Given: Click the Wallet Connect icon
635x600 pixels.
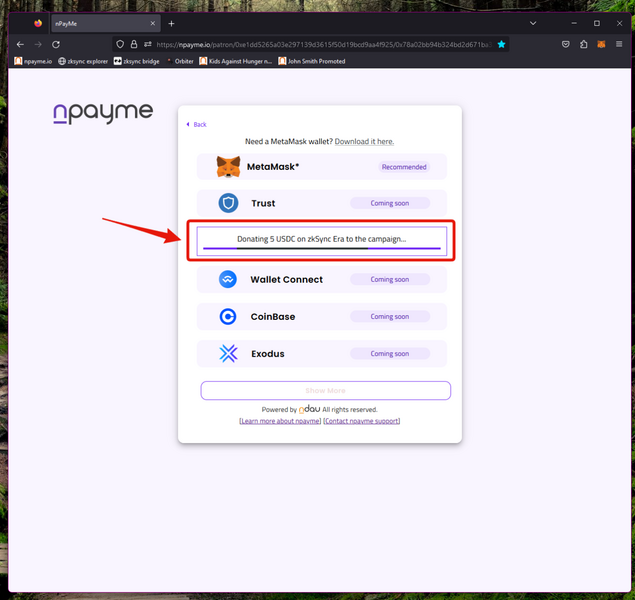Looking at the screenshot, I should click(x=228, y=279).
